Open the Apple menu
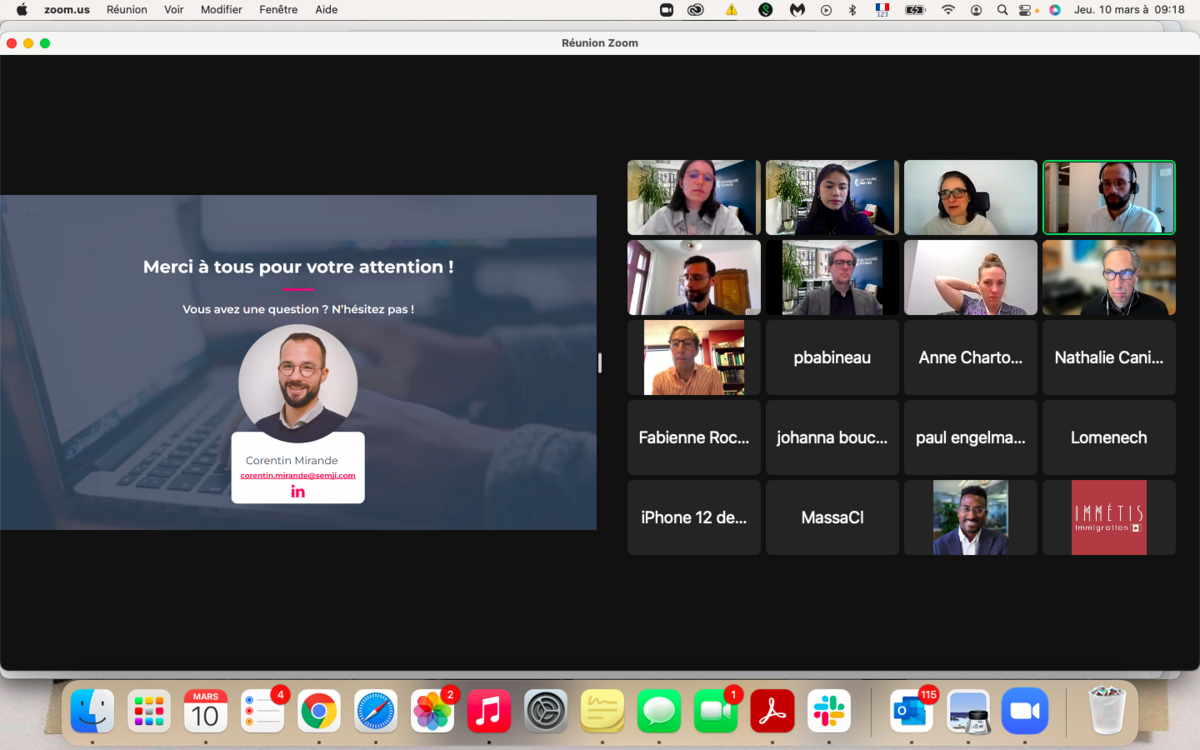This screenshot has height=750, width=1200. pos(22,10)
